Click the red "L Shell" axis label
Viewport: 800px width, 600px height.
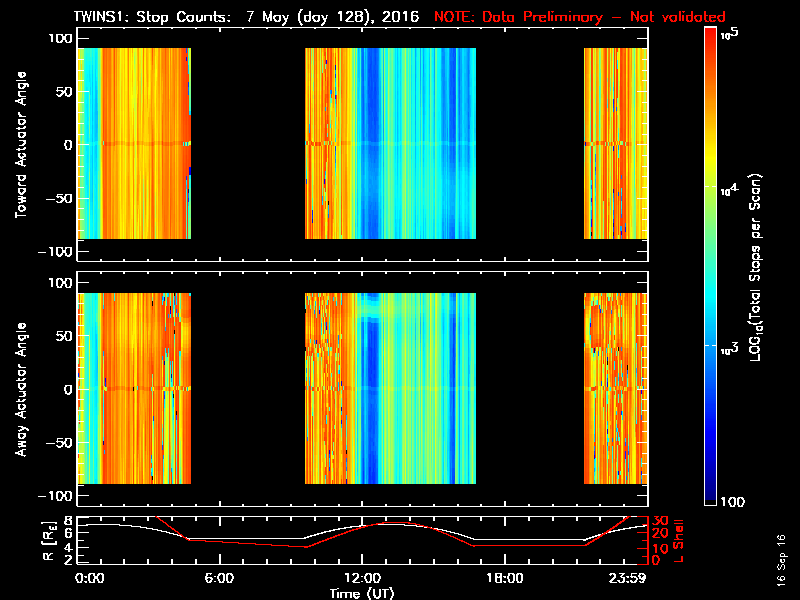(678, 539)
